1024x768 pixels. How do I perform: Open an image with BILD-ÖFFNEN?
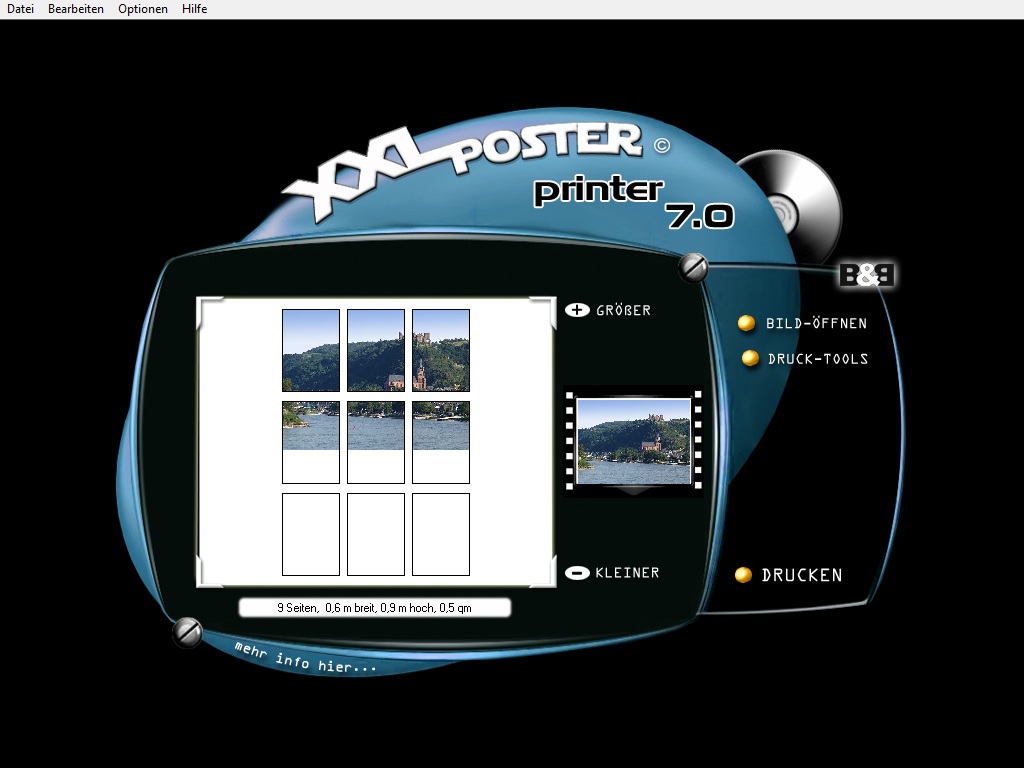[816, 323]
